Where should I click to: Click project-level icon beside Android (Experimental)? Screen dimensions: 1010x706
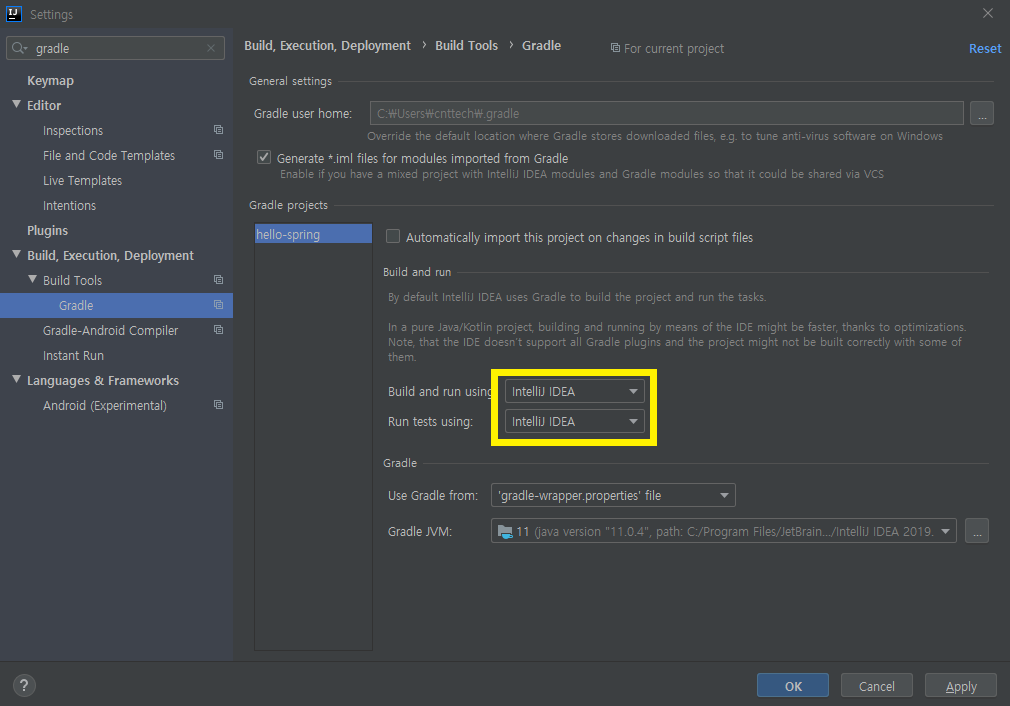(x=218, y=405)
